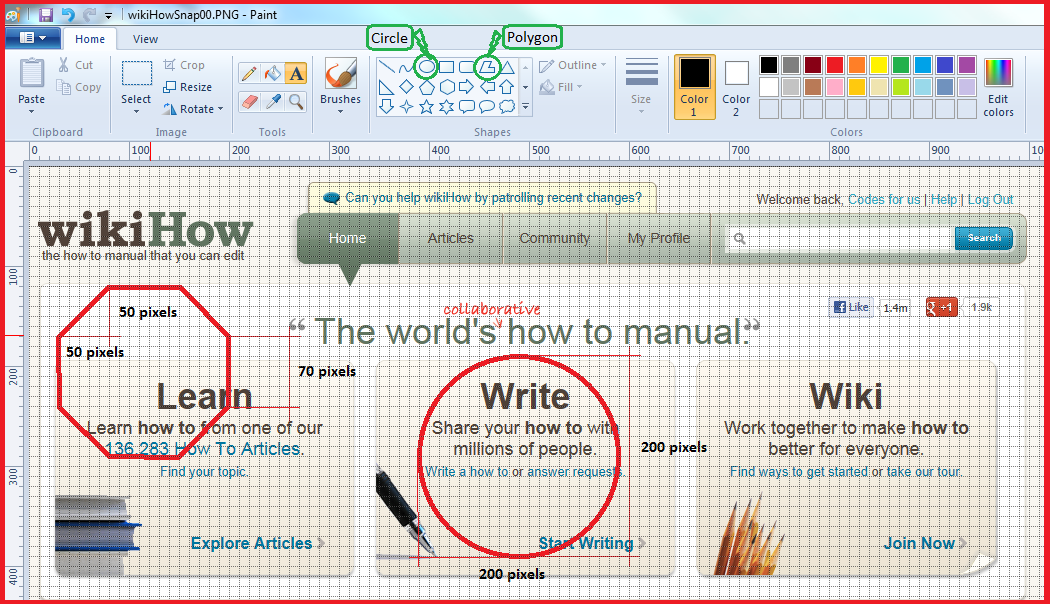This screenshot has width=1050, height=604.
Task: Pick the Pentagon shape
Action: pyautogui.click(x=427, y=87)
